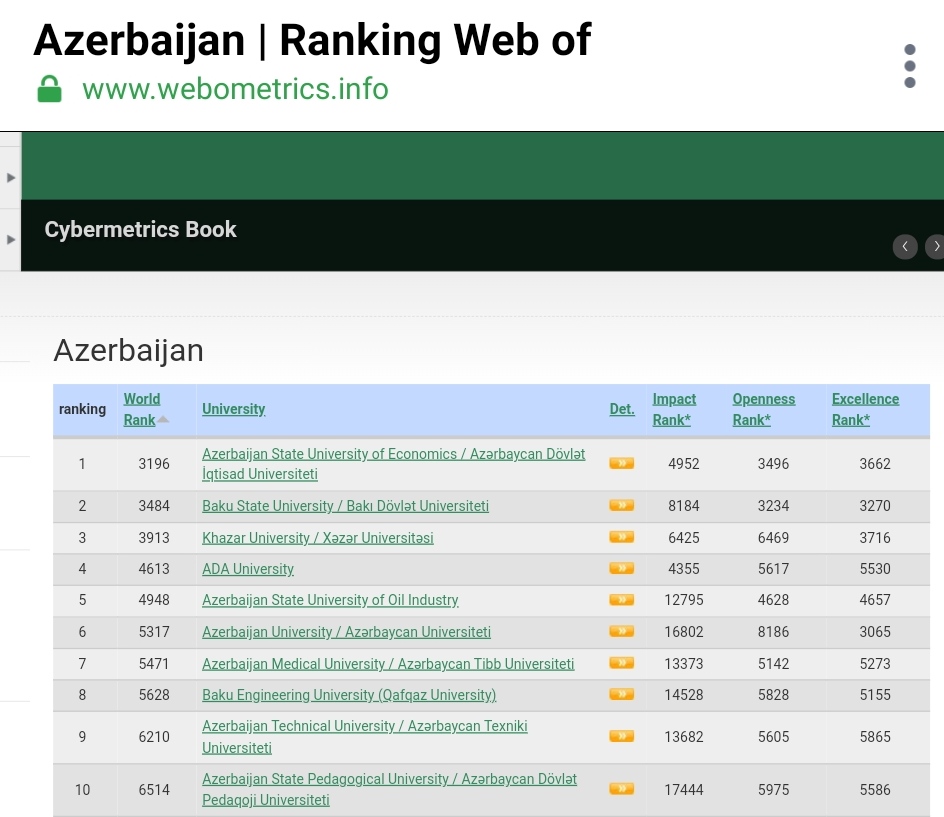The width and height of the screenshot is (944, 817).
Task: Open details icon for Khazar University
Action: point(622,536)
